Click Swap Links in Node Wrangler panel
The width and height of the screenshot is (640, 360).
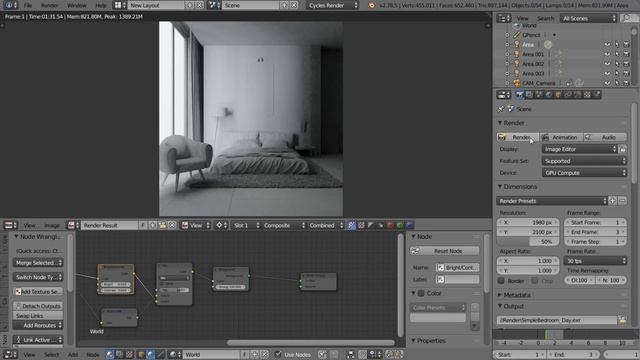[38, 316]
